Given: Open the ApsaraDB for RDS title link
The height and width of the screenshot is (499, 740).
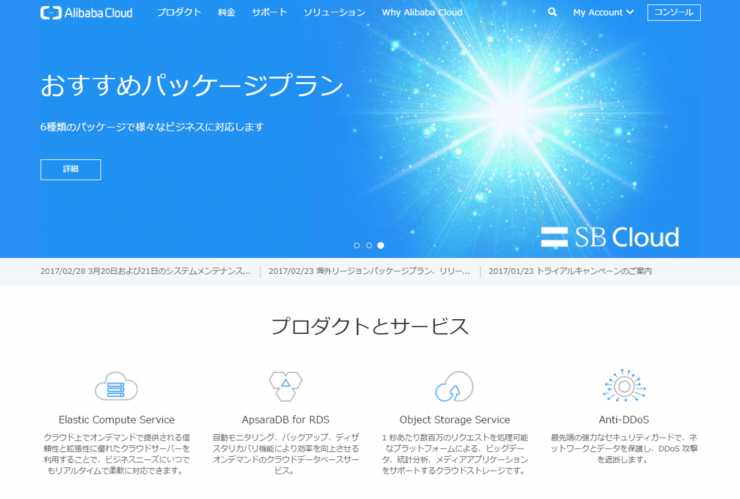Looking at the screenshot, I should pos(286,420).
